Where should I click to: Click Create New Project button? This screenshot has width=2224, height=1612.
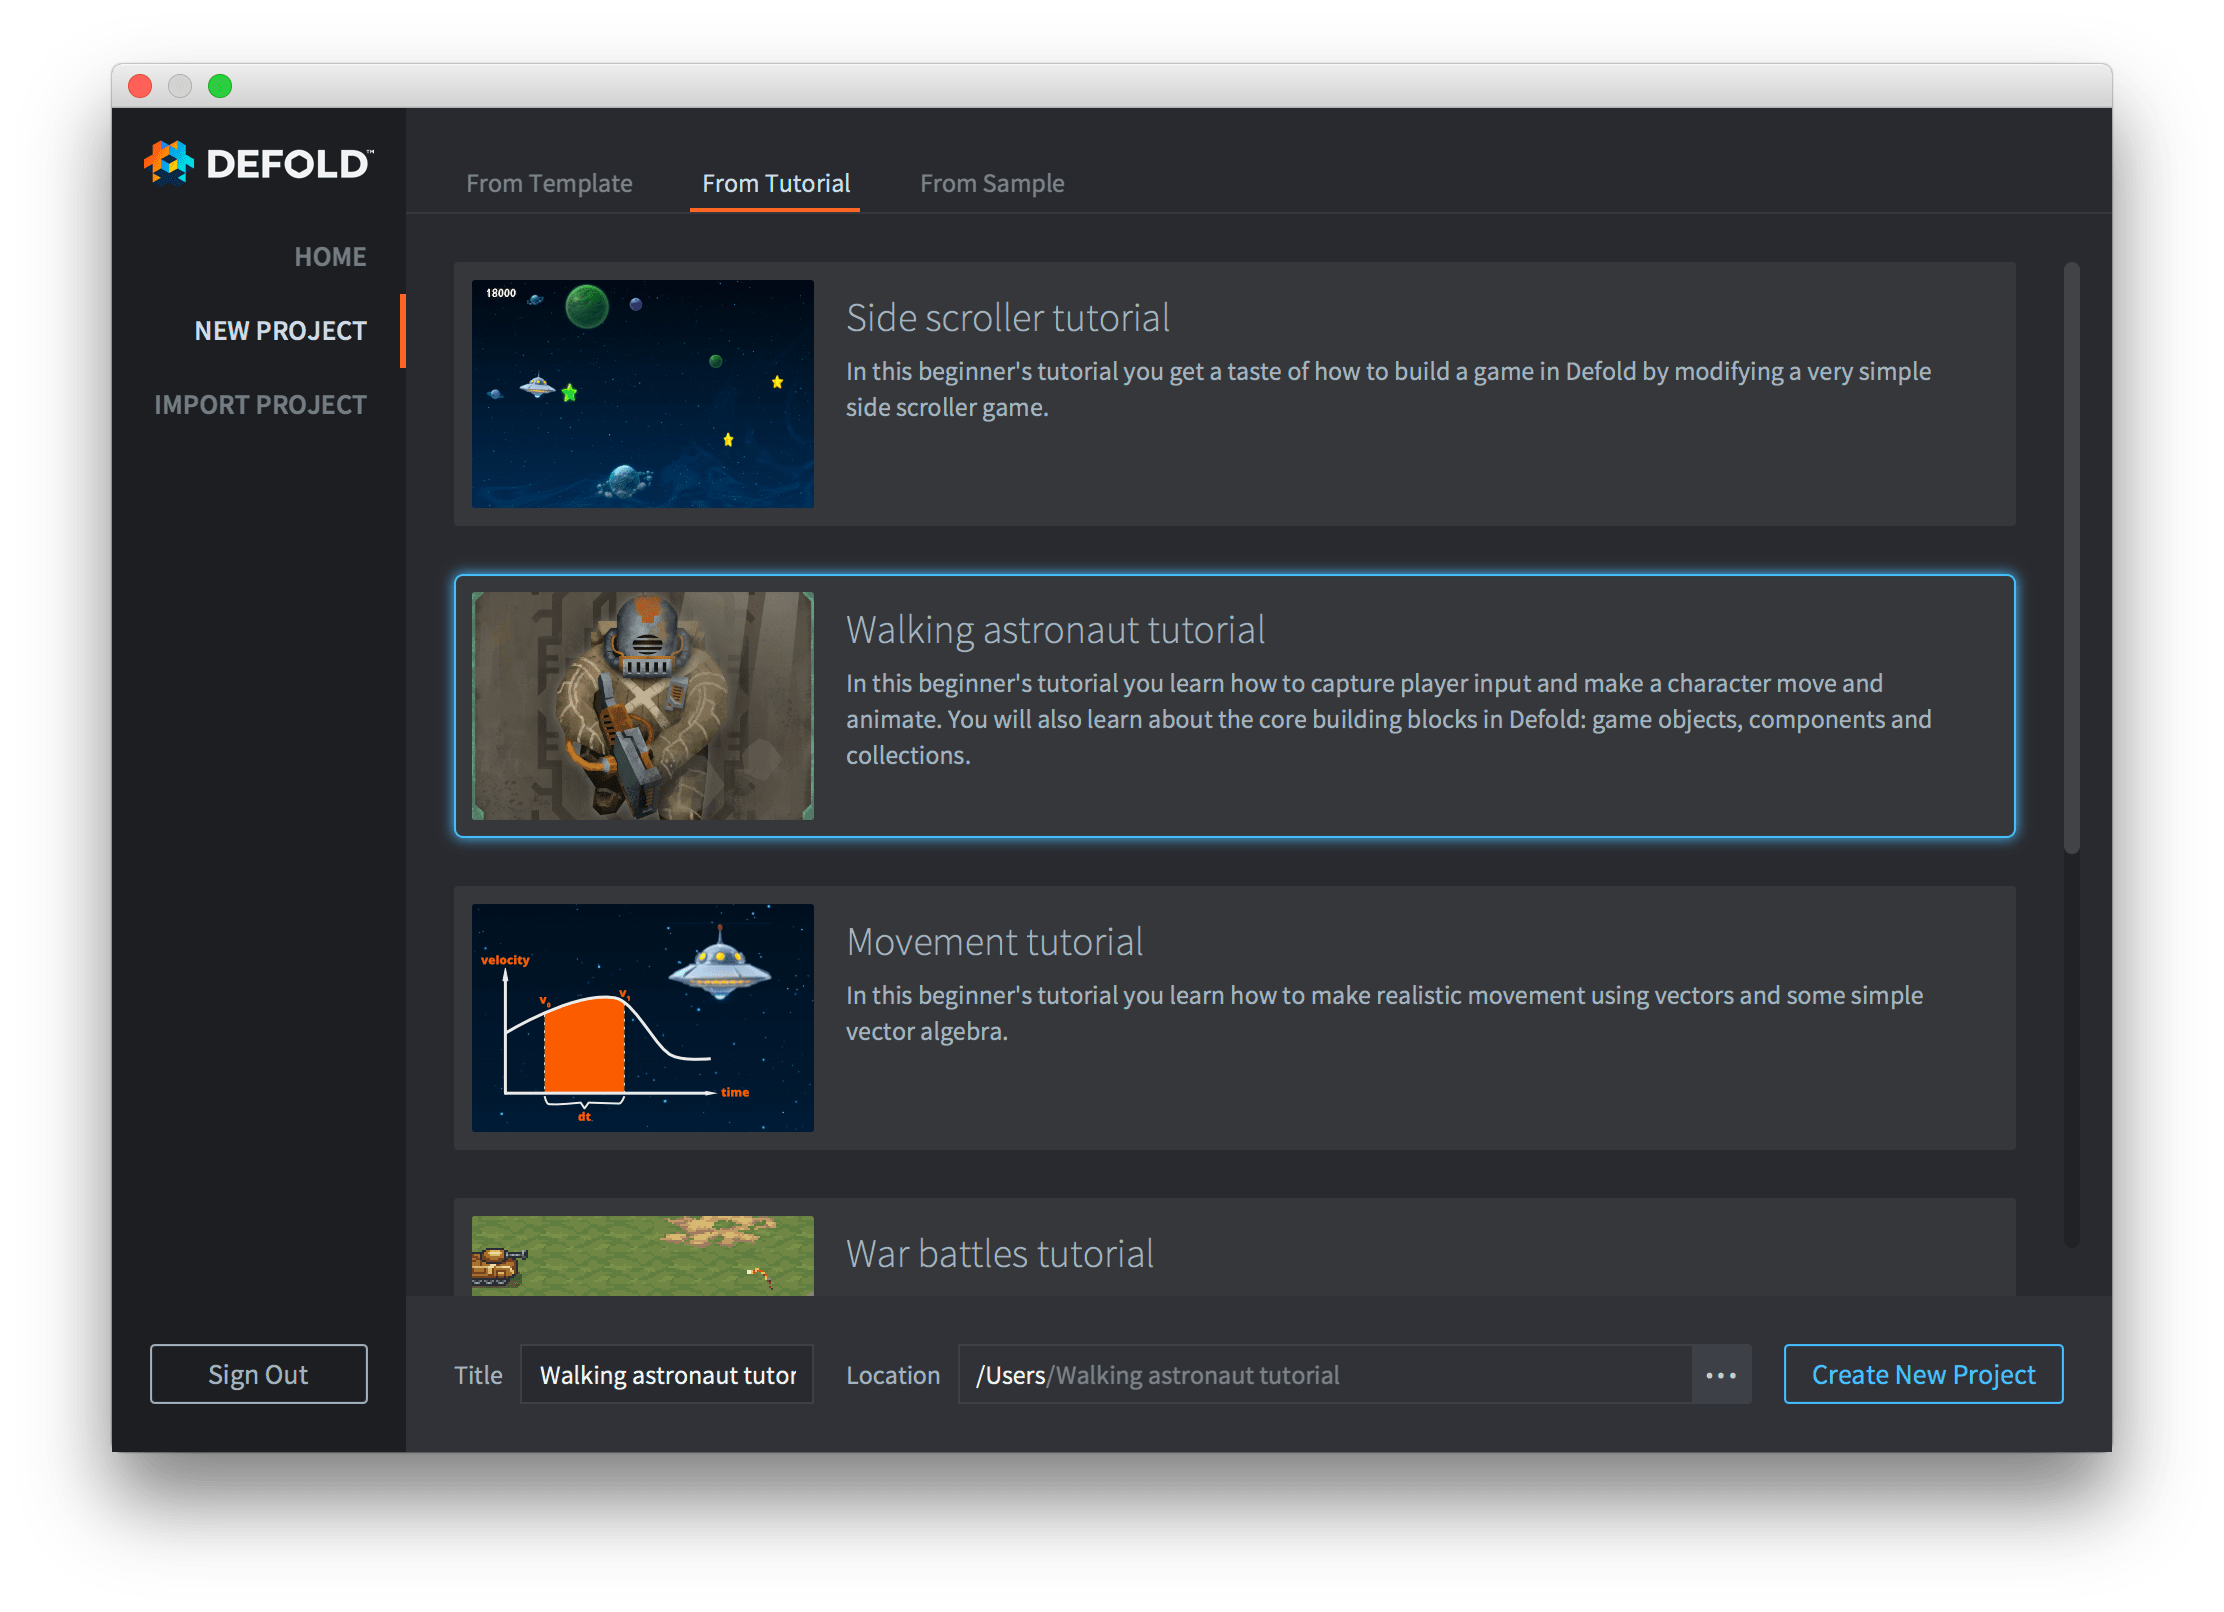[1922, 1375]
